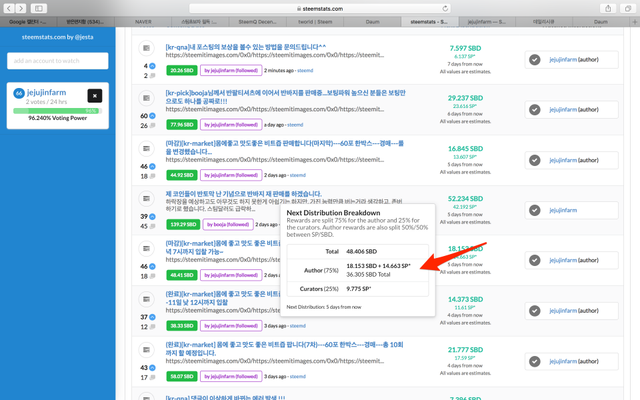Open steemd link on the a day ago post
The height and width of the screenshot is (400, 640).
tap(295, 125)
